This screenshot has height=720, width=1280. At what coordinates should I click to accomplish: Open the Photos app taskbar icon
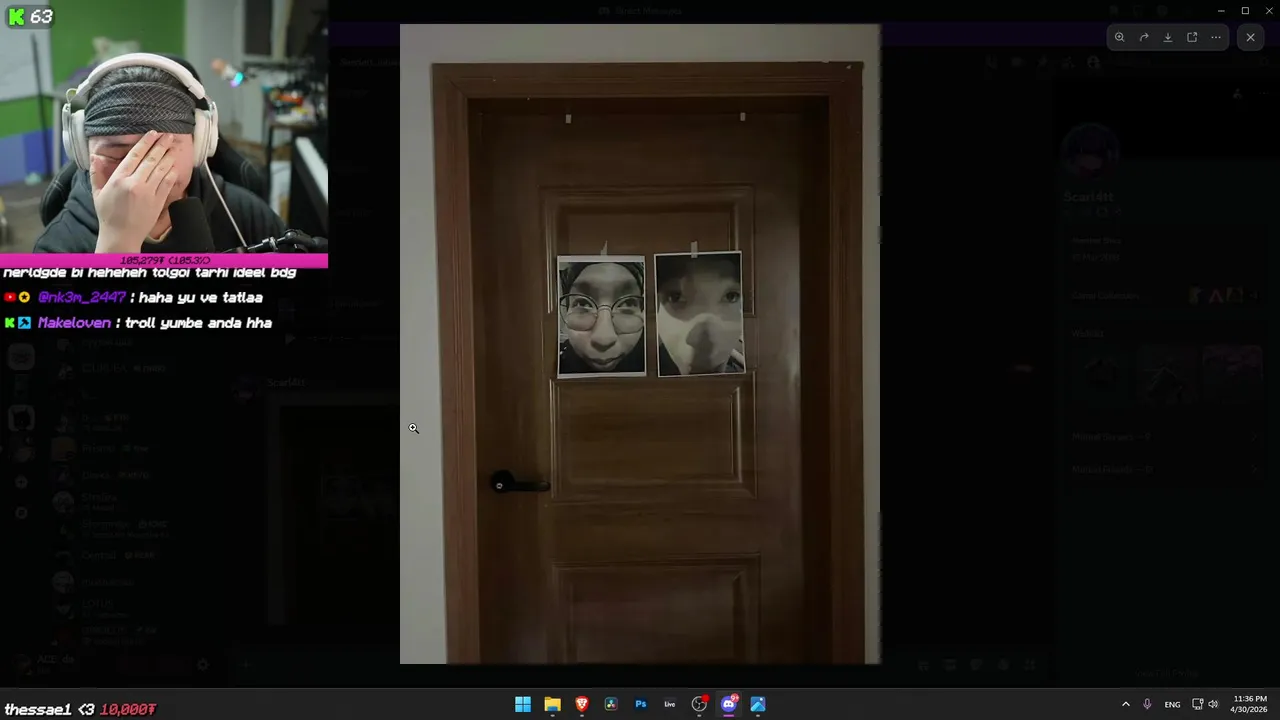click(x=758, y=704)
